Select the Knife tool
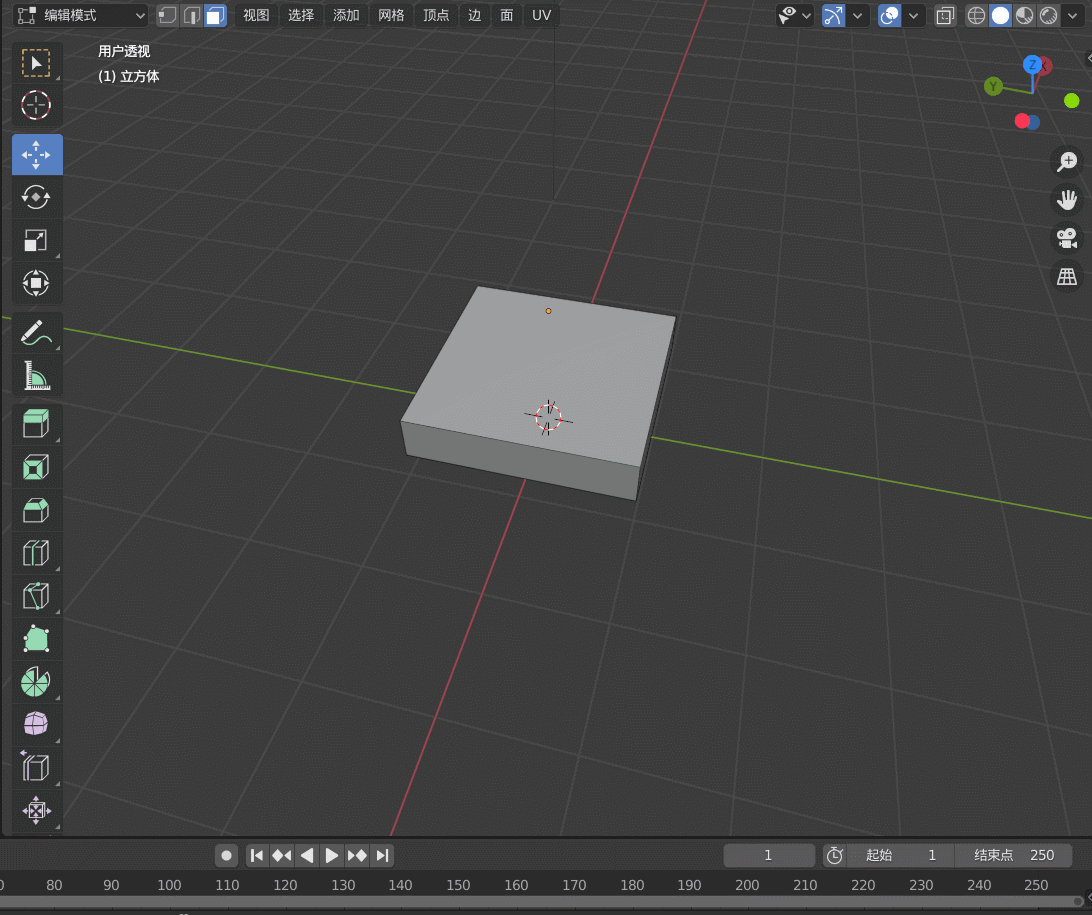 [37, 597]
